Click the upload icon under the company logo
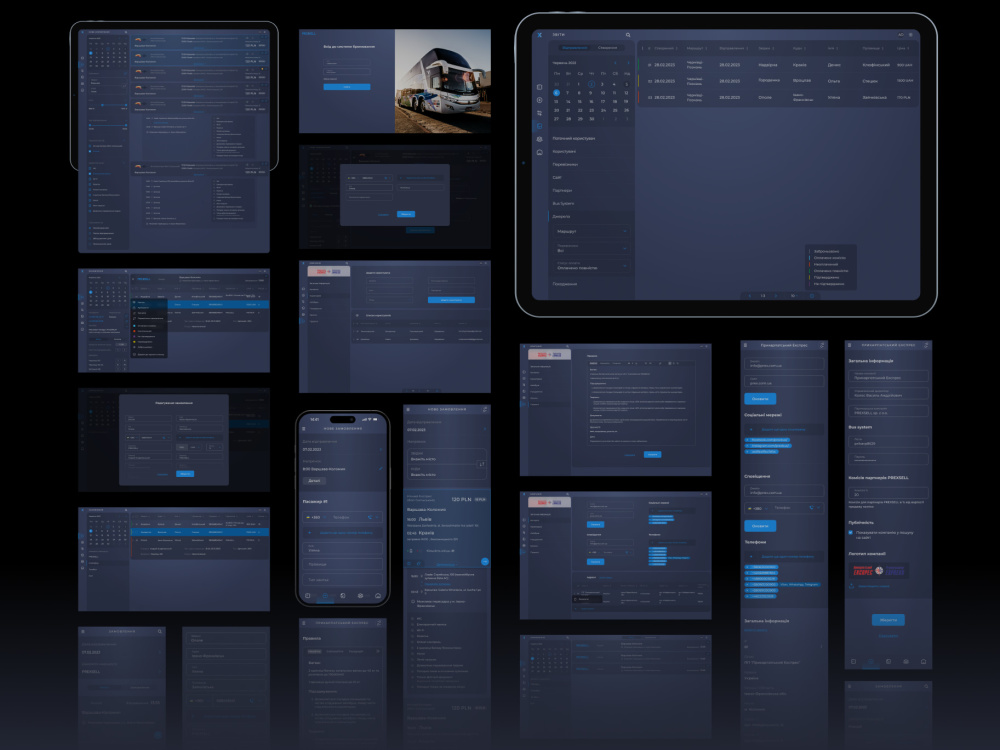 coord(851,585)
